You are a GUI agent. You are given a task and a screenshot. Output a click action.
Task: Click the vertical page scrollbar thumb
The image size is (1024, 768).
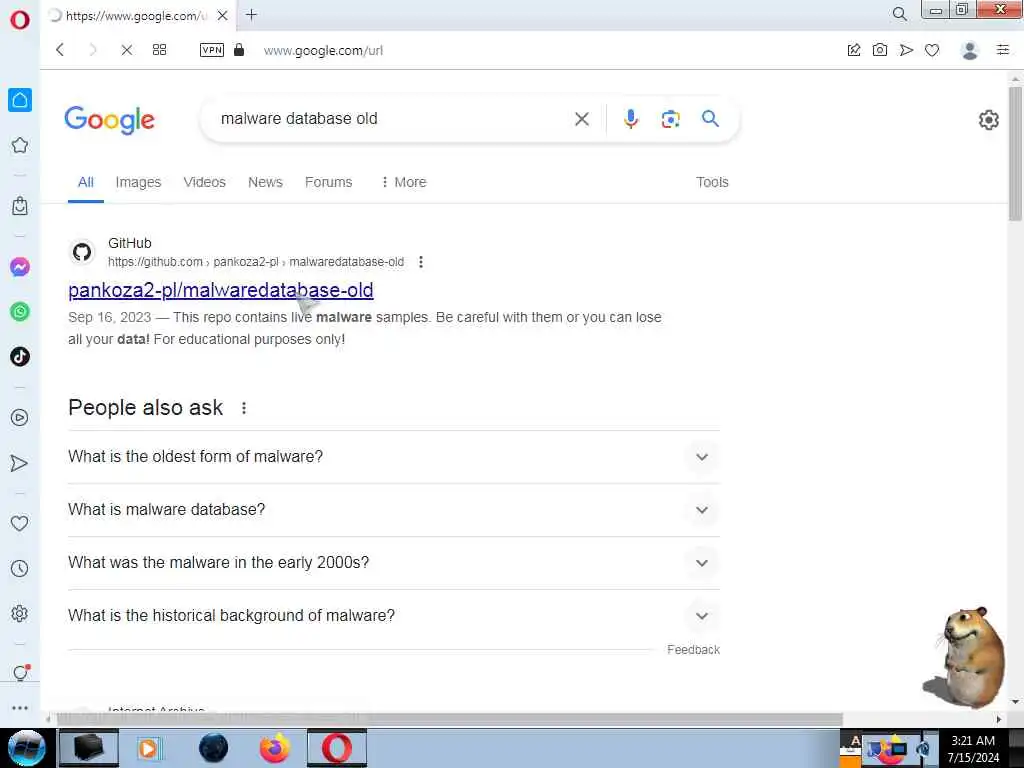tap(1015, 153)
